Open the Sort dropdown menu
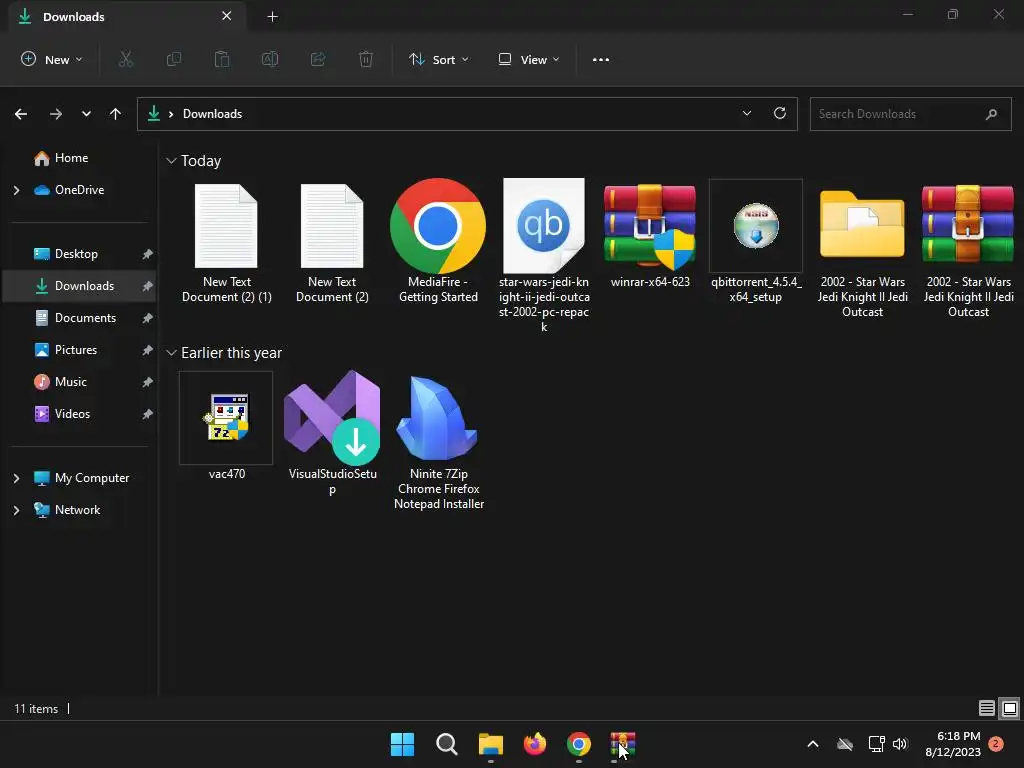Image resolution: width=1024 pixels, height=768 pixels. pyautogui.click(x=439, y=59)
